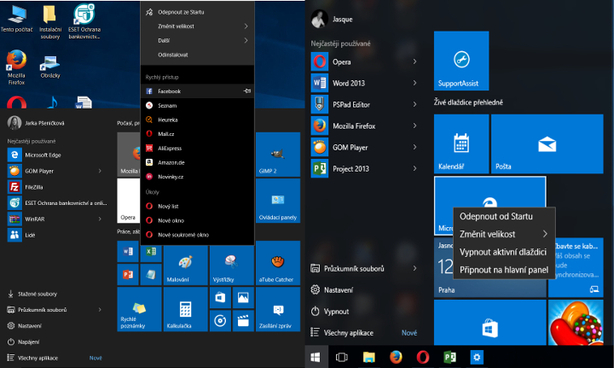Viewport: 614px width, 368px height.
Task: Open the Store tile in right Start menu
Action: coord(490,323)
